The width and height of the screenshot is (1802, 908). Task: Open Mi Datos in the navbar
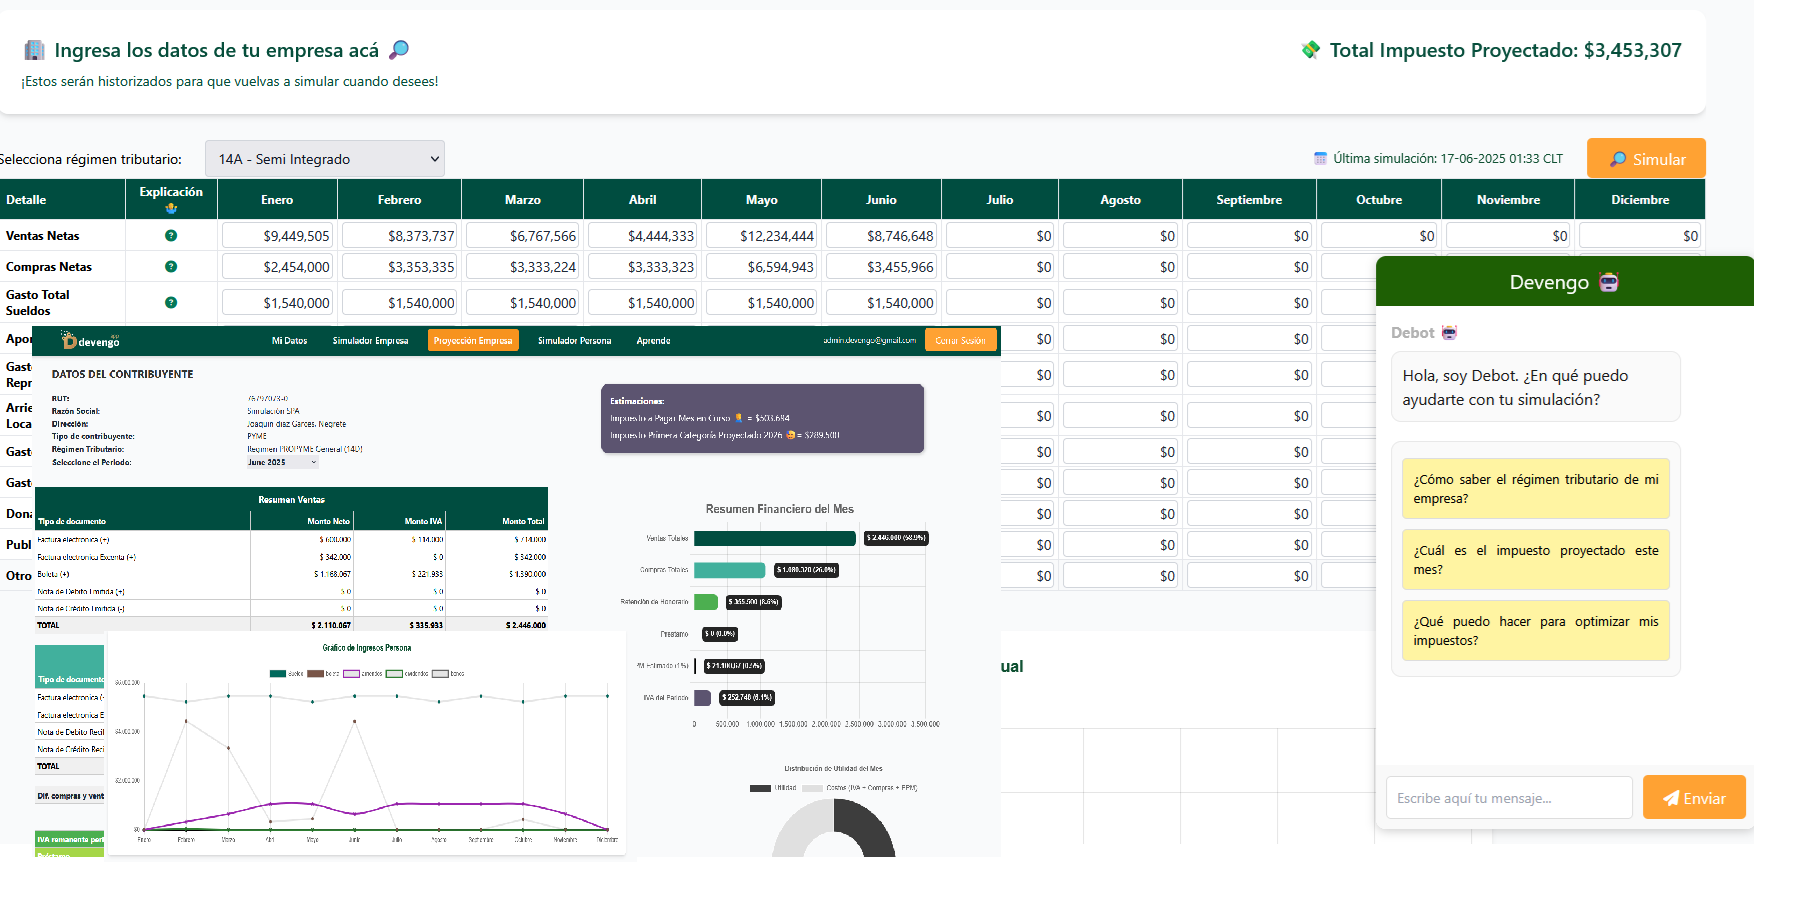click(x=289, y=341)
